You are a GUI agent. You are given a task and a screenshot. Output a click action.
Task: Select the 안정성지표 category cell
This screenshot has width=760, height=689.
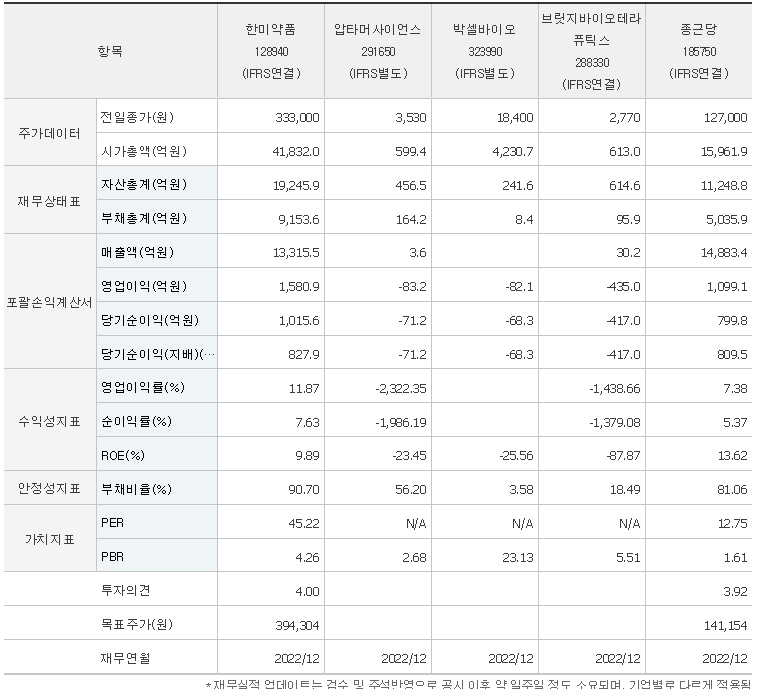tap(49, 488)
